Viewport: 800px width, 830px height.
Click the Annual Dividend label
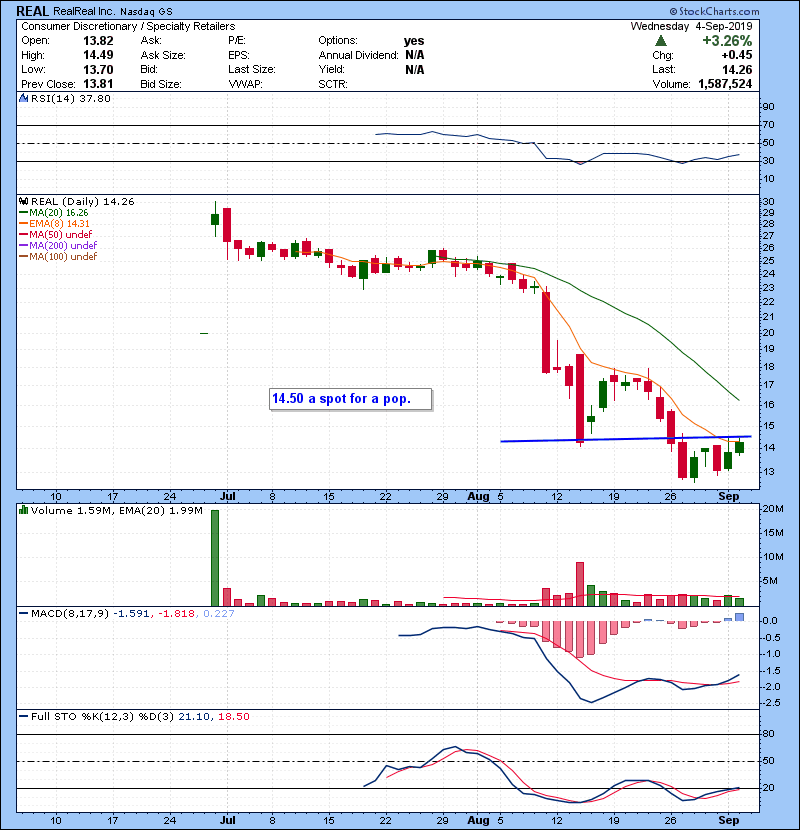(x=358, y=55)
